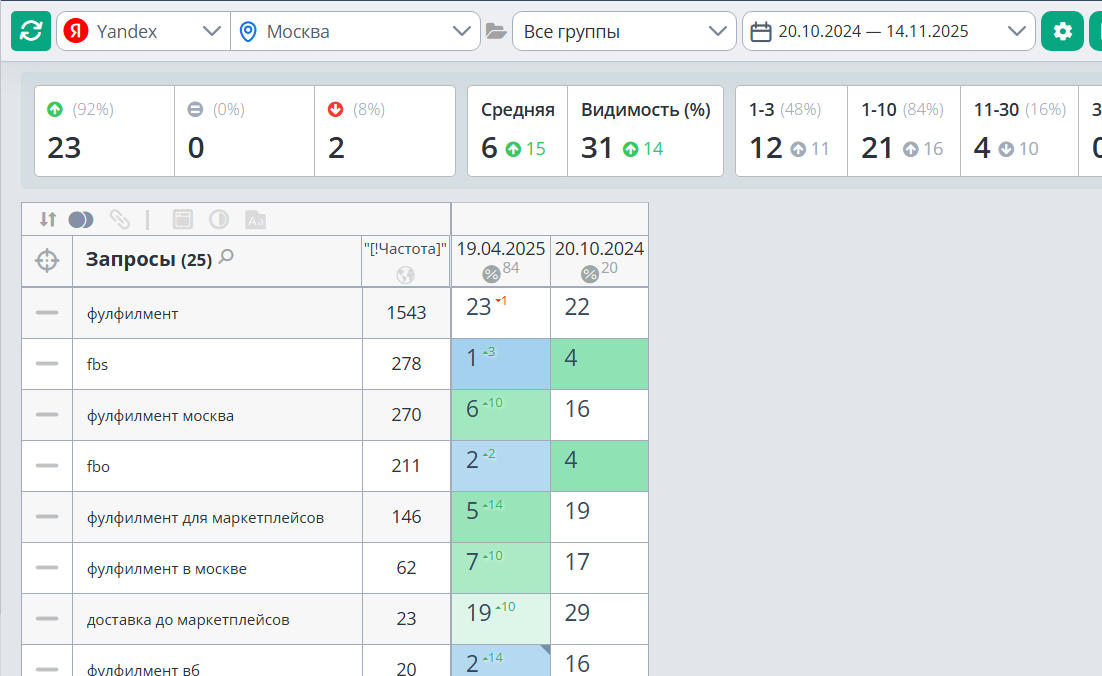Click the dash icon for доставка до маркетплейсов
Screen dimensions: 1102x676
point(47,618)
